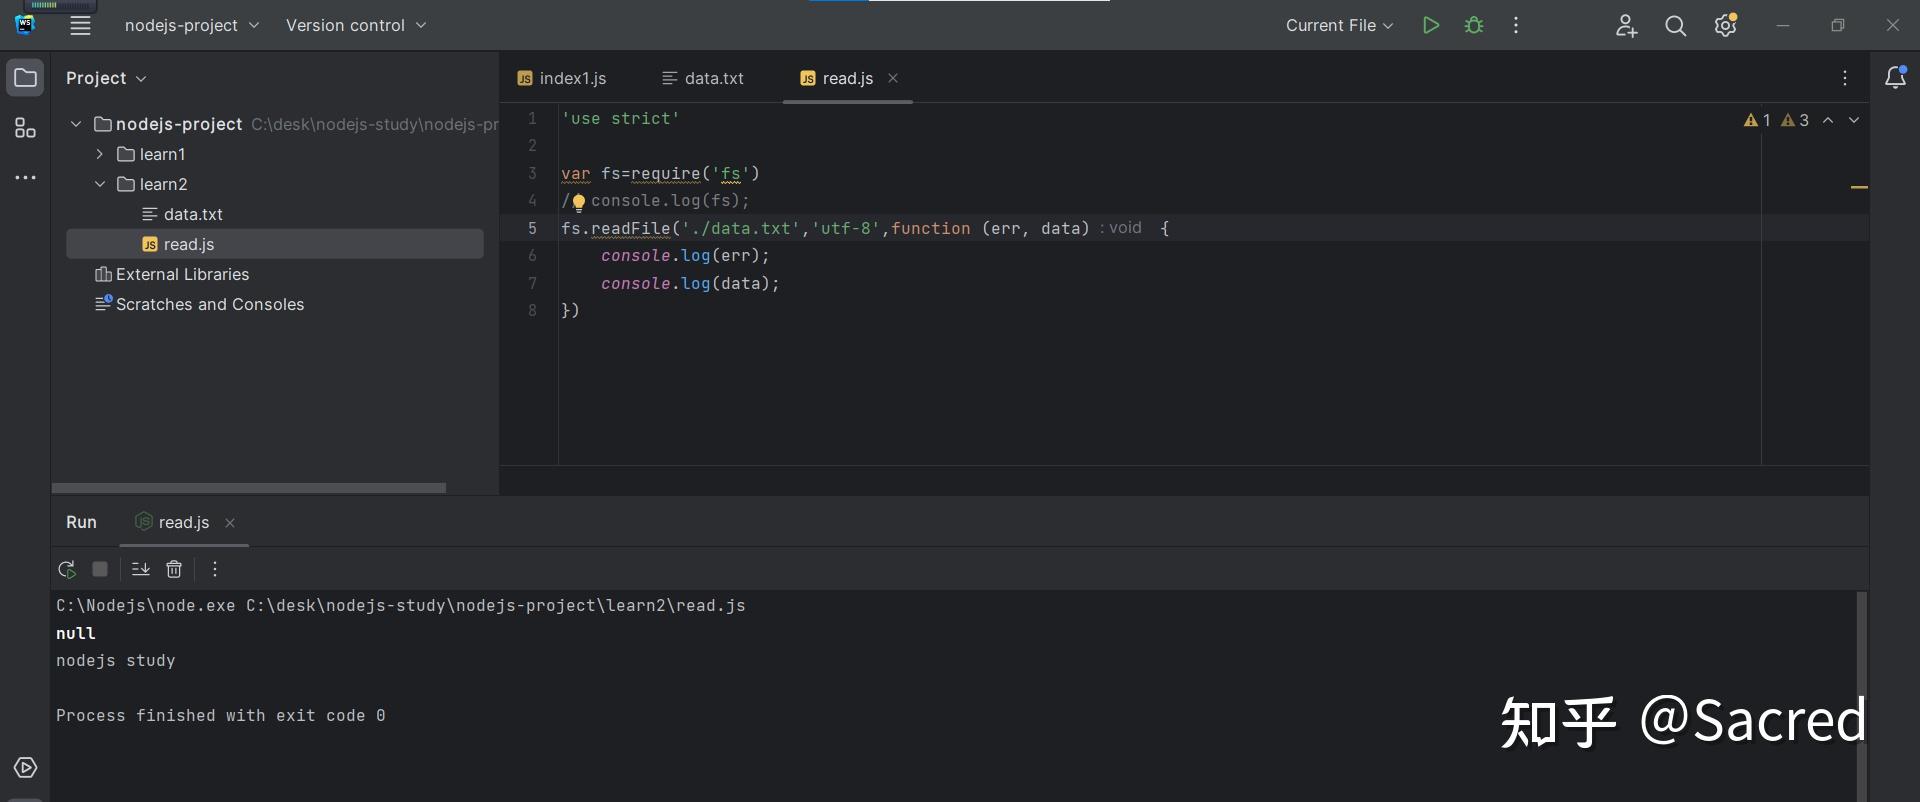
Task: Collapse the learn2 folder
Action: (x=100, y=184)
